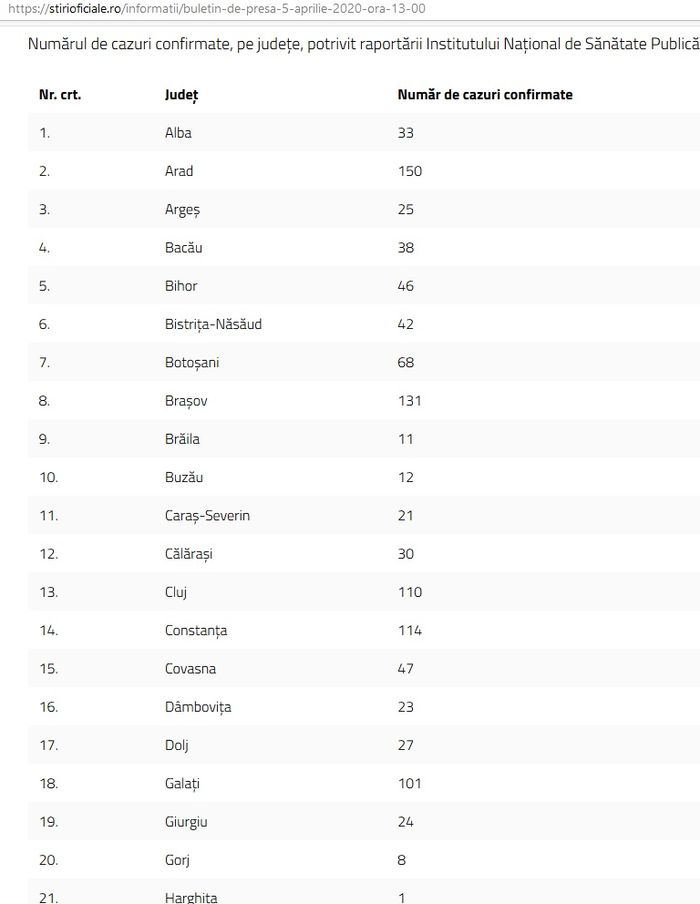Screen dimensions: 700x904
Task: Select the Alba county row name
Action: click(x=178, y=133)
